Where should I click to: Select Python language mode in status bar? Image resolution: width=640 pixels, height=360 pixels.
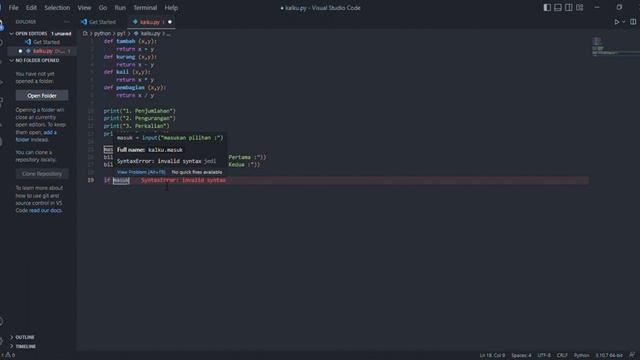tap(582, 356)
